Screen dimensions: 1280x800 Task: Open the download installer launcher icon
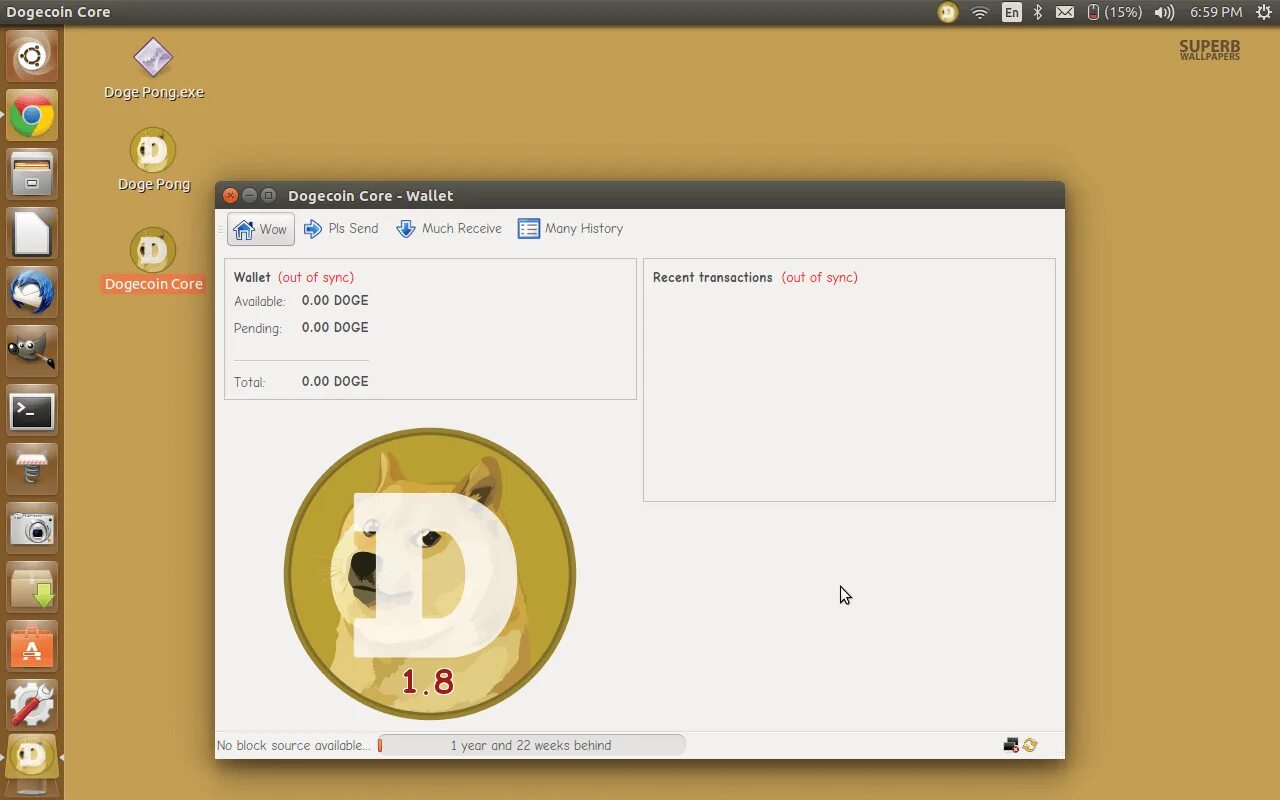tap(32, 587)
